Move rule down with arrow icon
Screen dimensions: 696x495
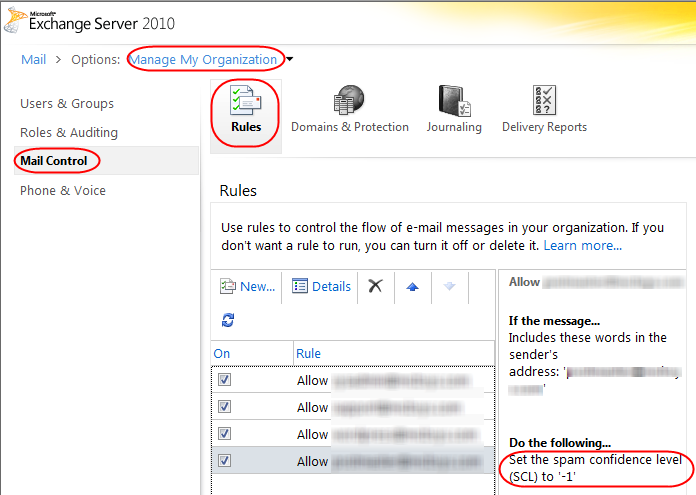[449, 286]
